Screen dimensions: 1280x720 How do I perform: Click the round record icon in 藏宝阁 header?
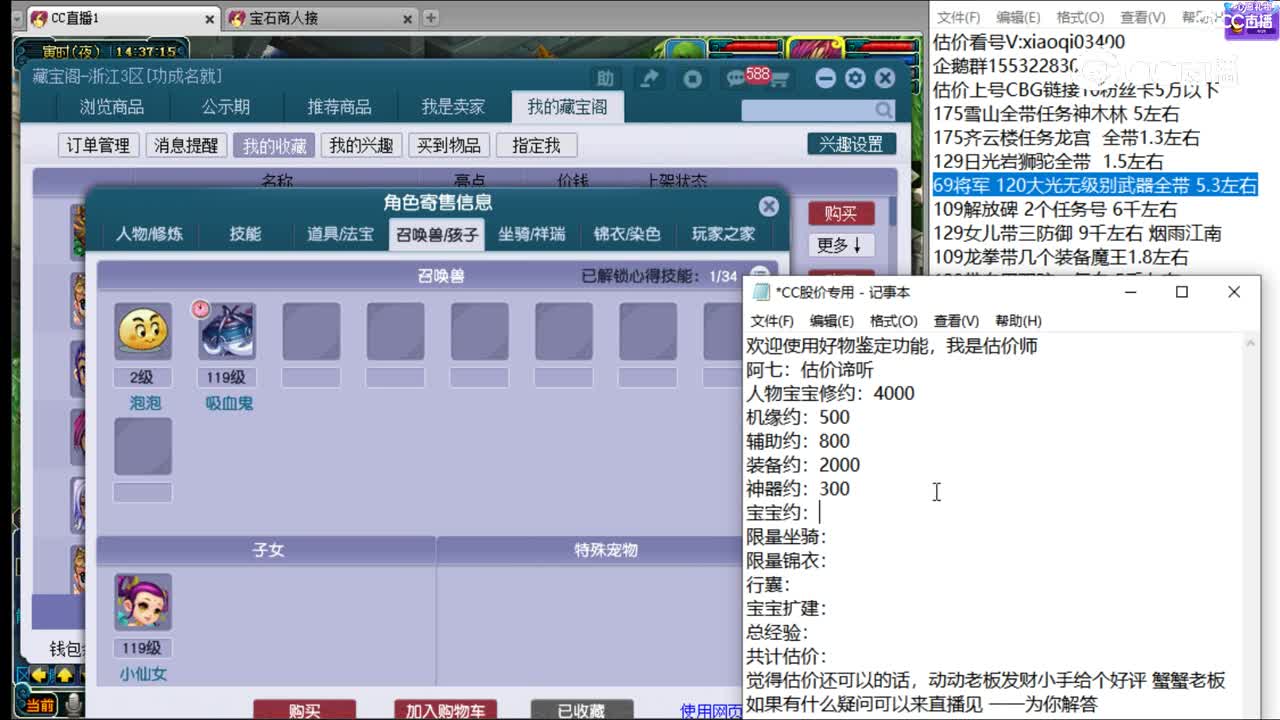[692, 78]
